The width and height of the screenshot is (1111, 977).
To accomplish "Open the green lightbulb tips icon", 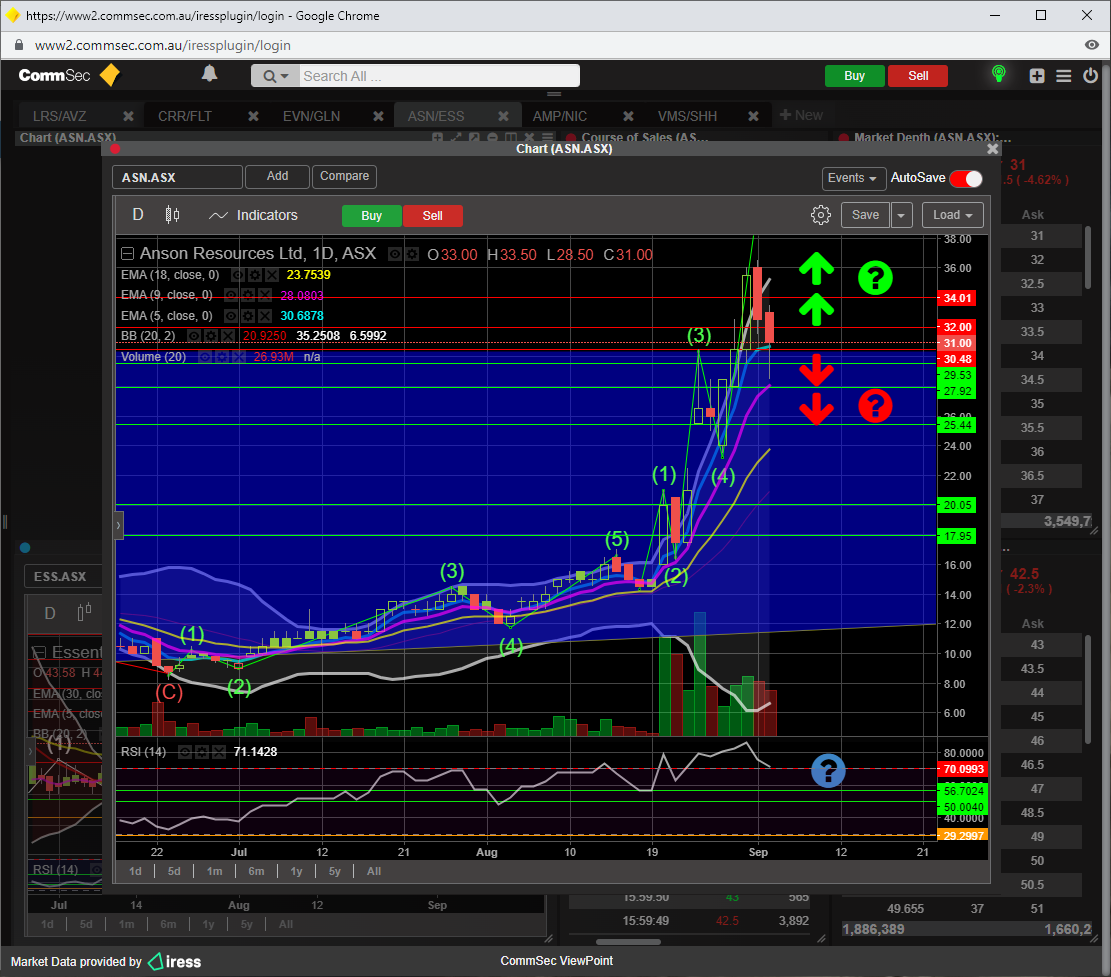I will [x=998, y=74].
